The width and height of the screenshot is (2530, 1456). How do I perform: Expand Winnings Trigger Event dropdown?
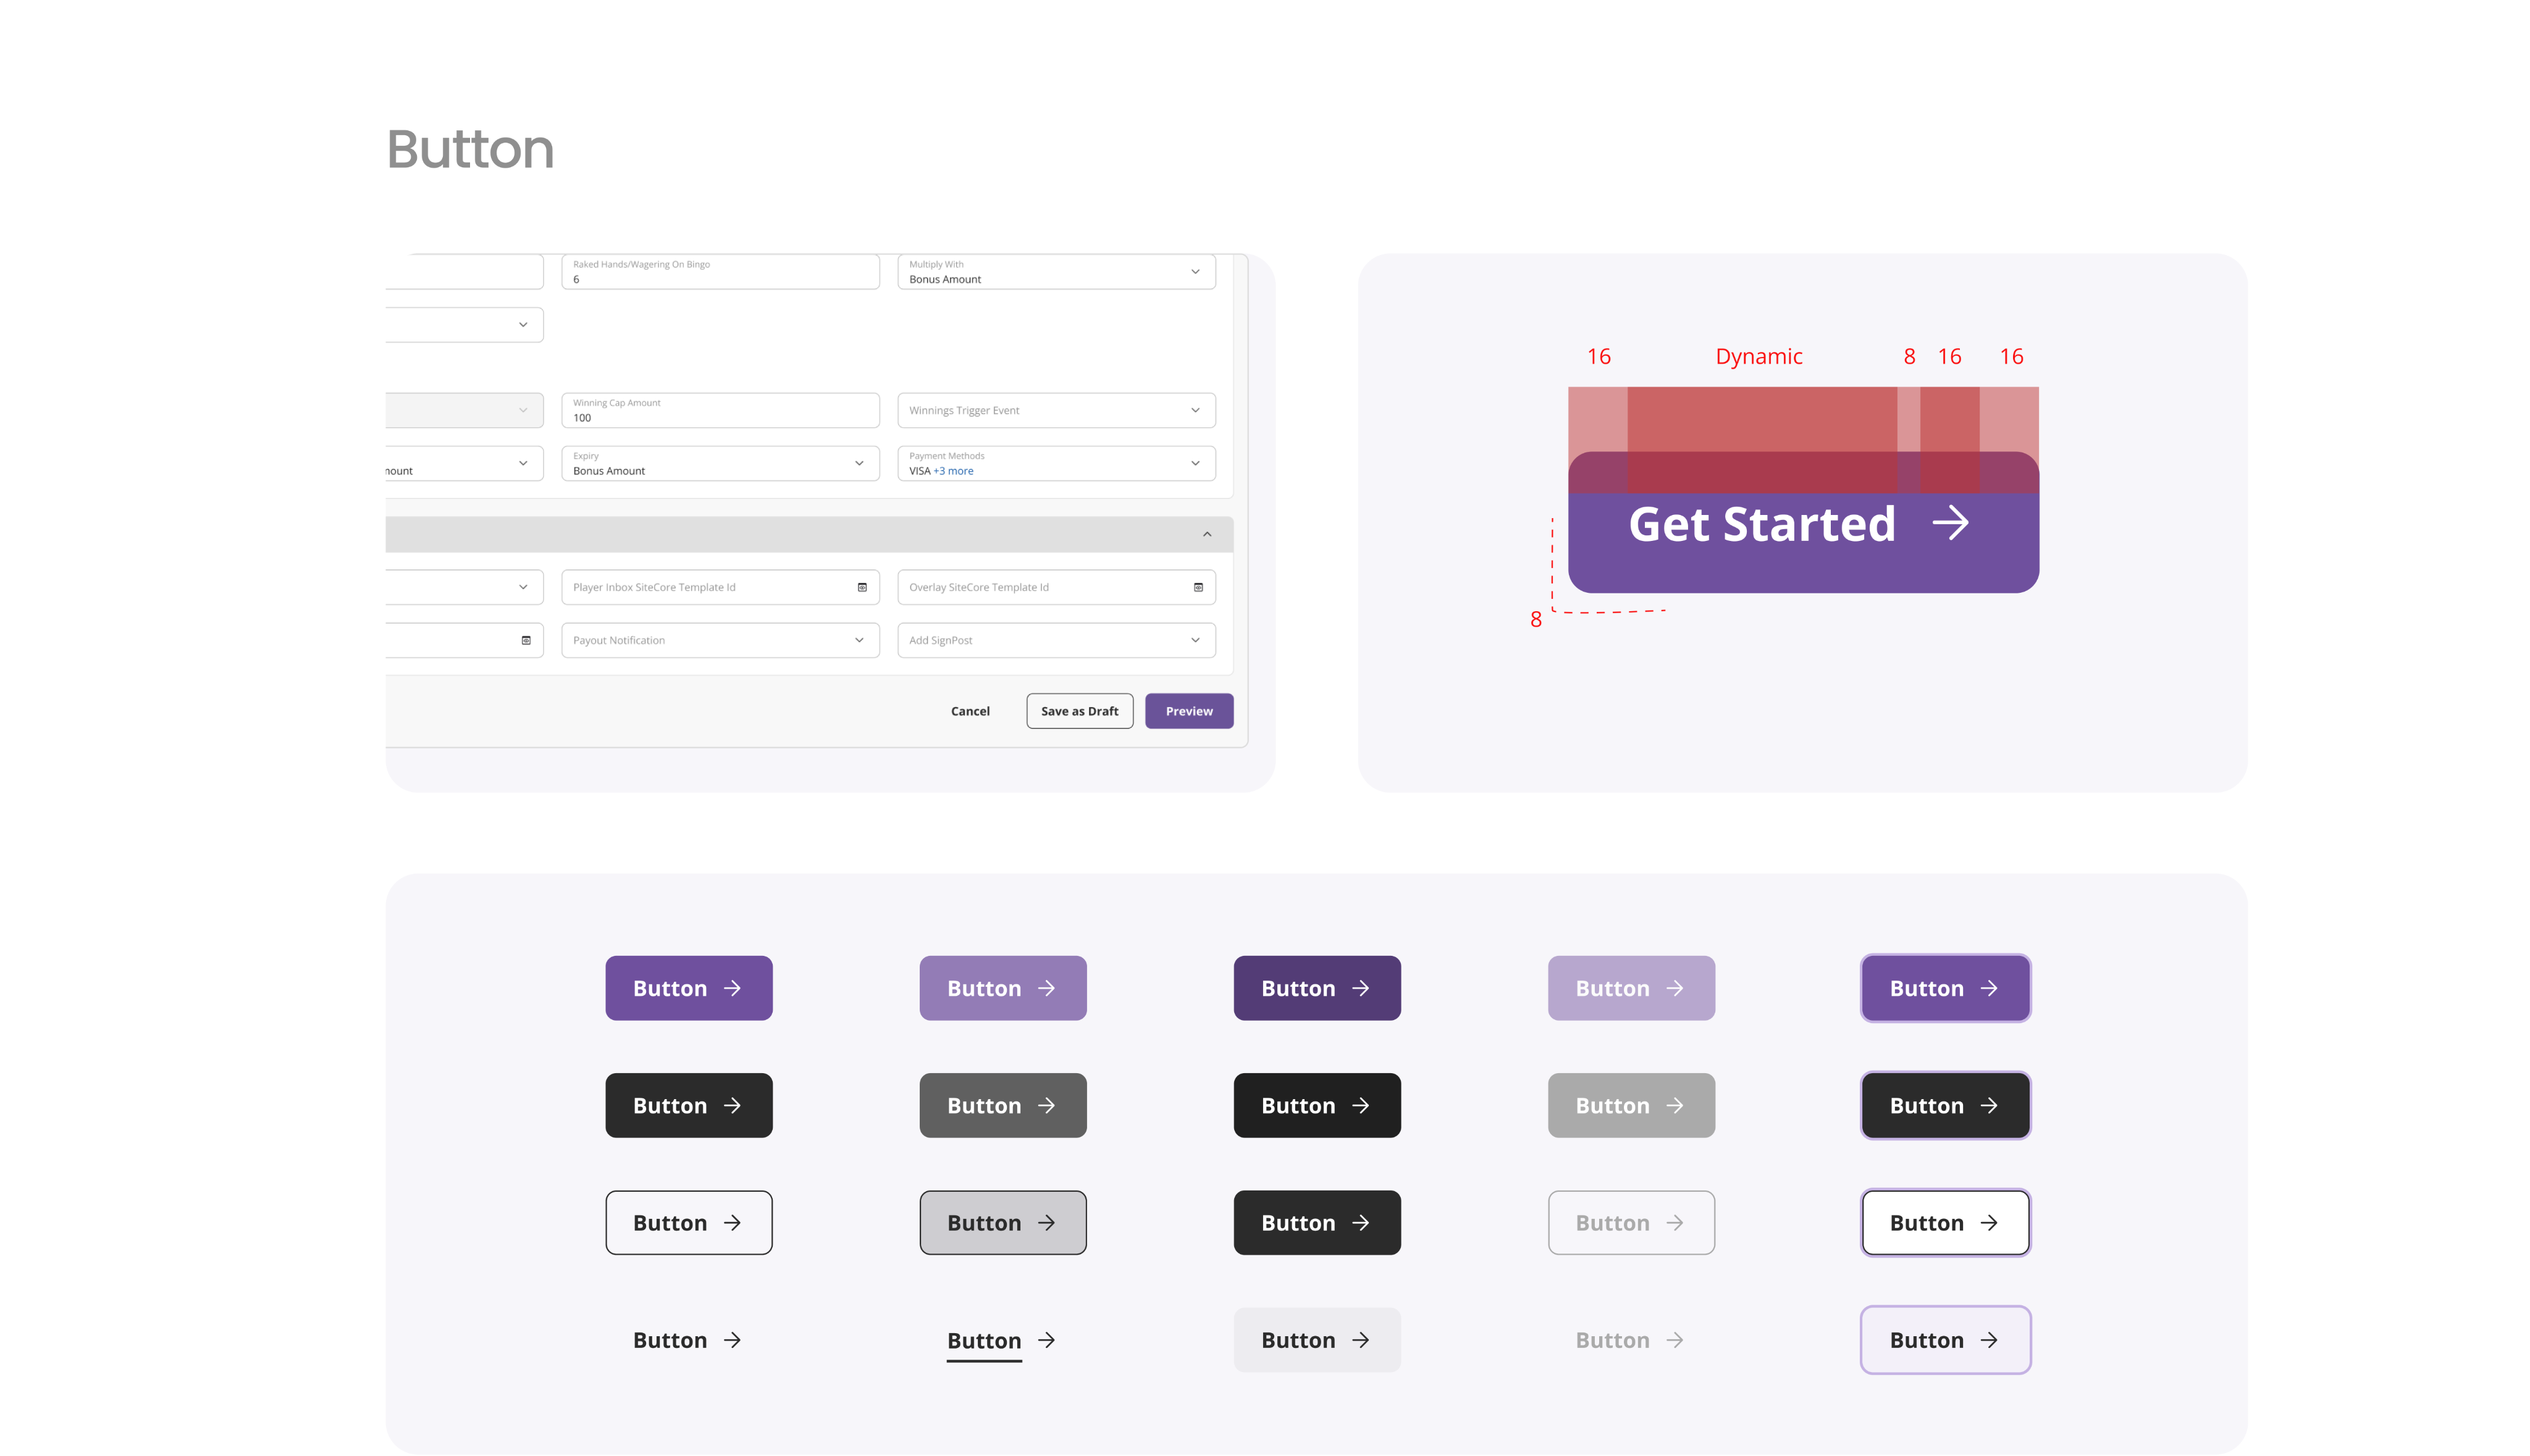[x=1195, y=410]
